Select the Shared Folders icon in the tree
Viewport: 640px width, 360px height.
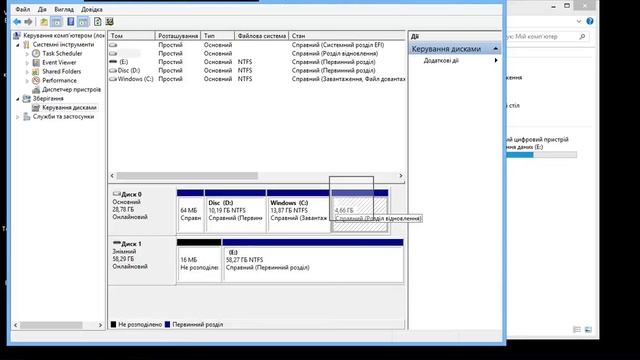click(36, 71)
